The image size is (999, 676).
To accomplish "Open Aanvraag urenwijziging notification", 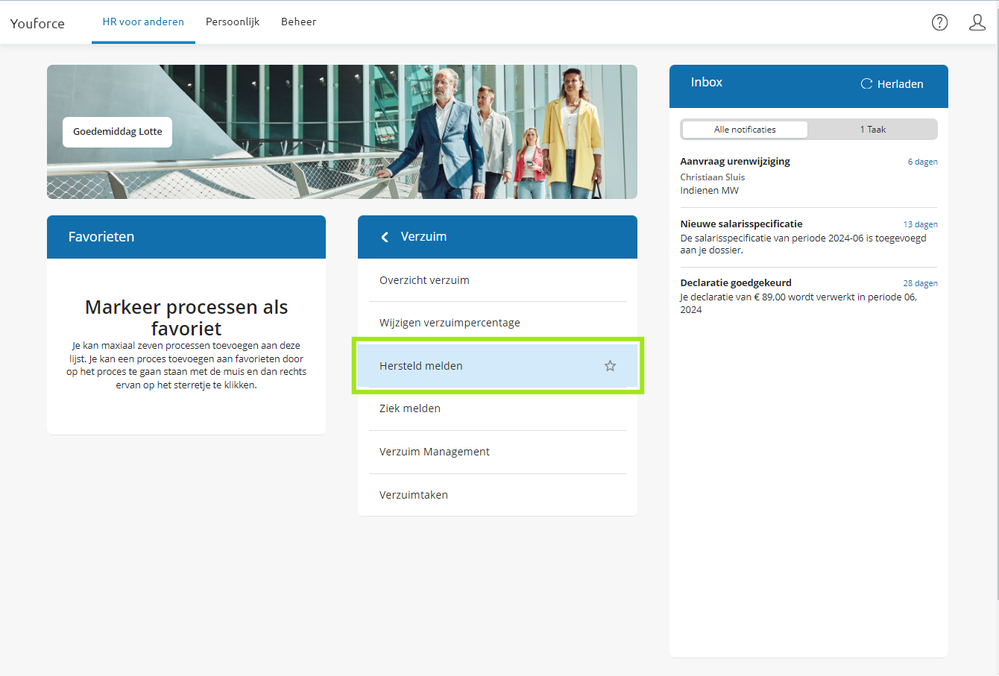I will click(809, 176).
